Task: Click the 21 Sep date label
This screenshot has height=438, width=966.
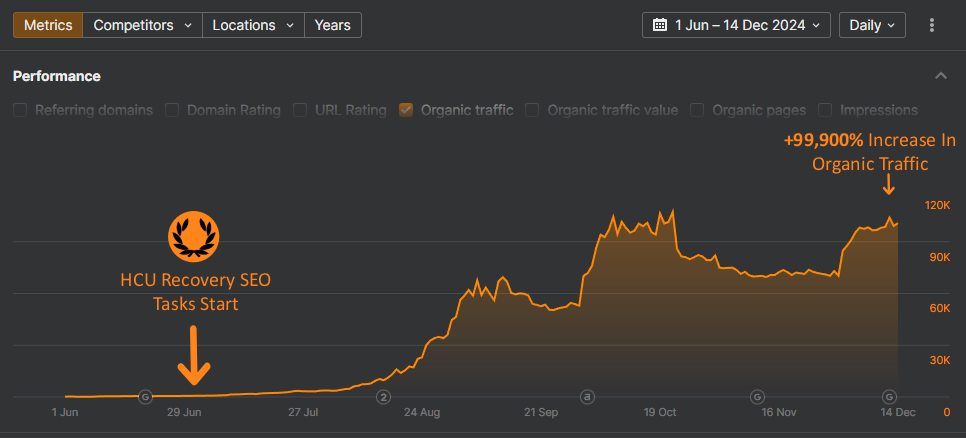Action: pos(540,412)
